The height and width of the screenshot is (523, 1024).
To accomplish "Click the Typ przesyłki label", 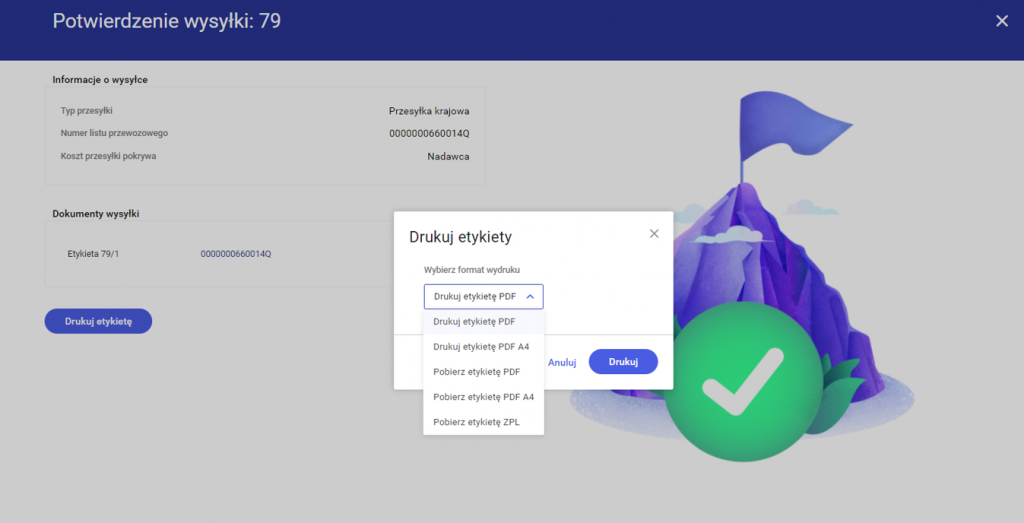I will [87, 111].
